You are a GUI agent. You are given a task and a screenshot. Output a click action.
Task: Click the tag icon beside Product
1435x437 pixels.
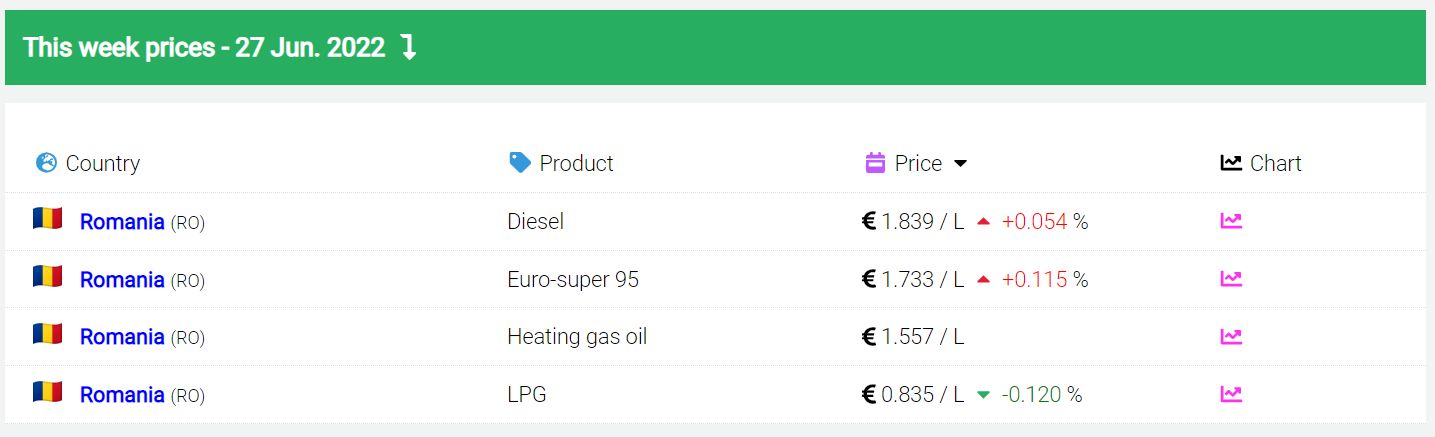pyautogui.click(x=520, y=162)
